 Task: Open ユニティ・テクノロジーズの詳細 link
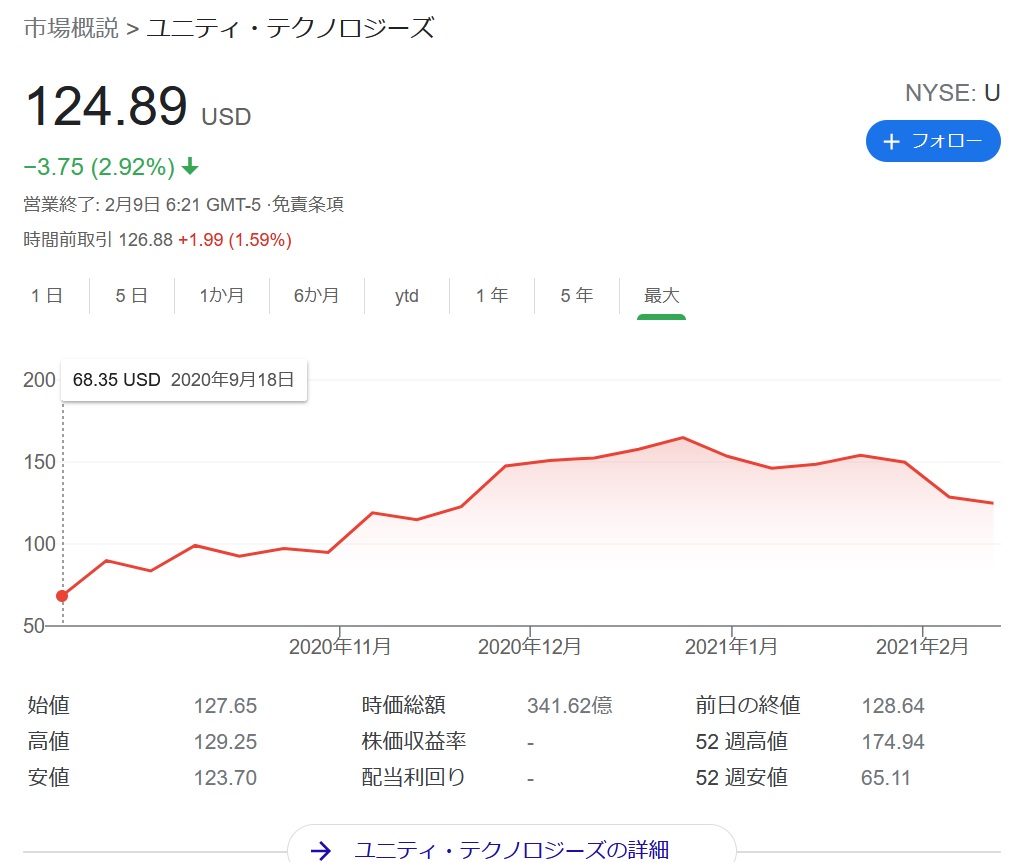coord(511,850)
